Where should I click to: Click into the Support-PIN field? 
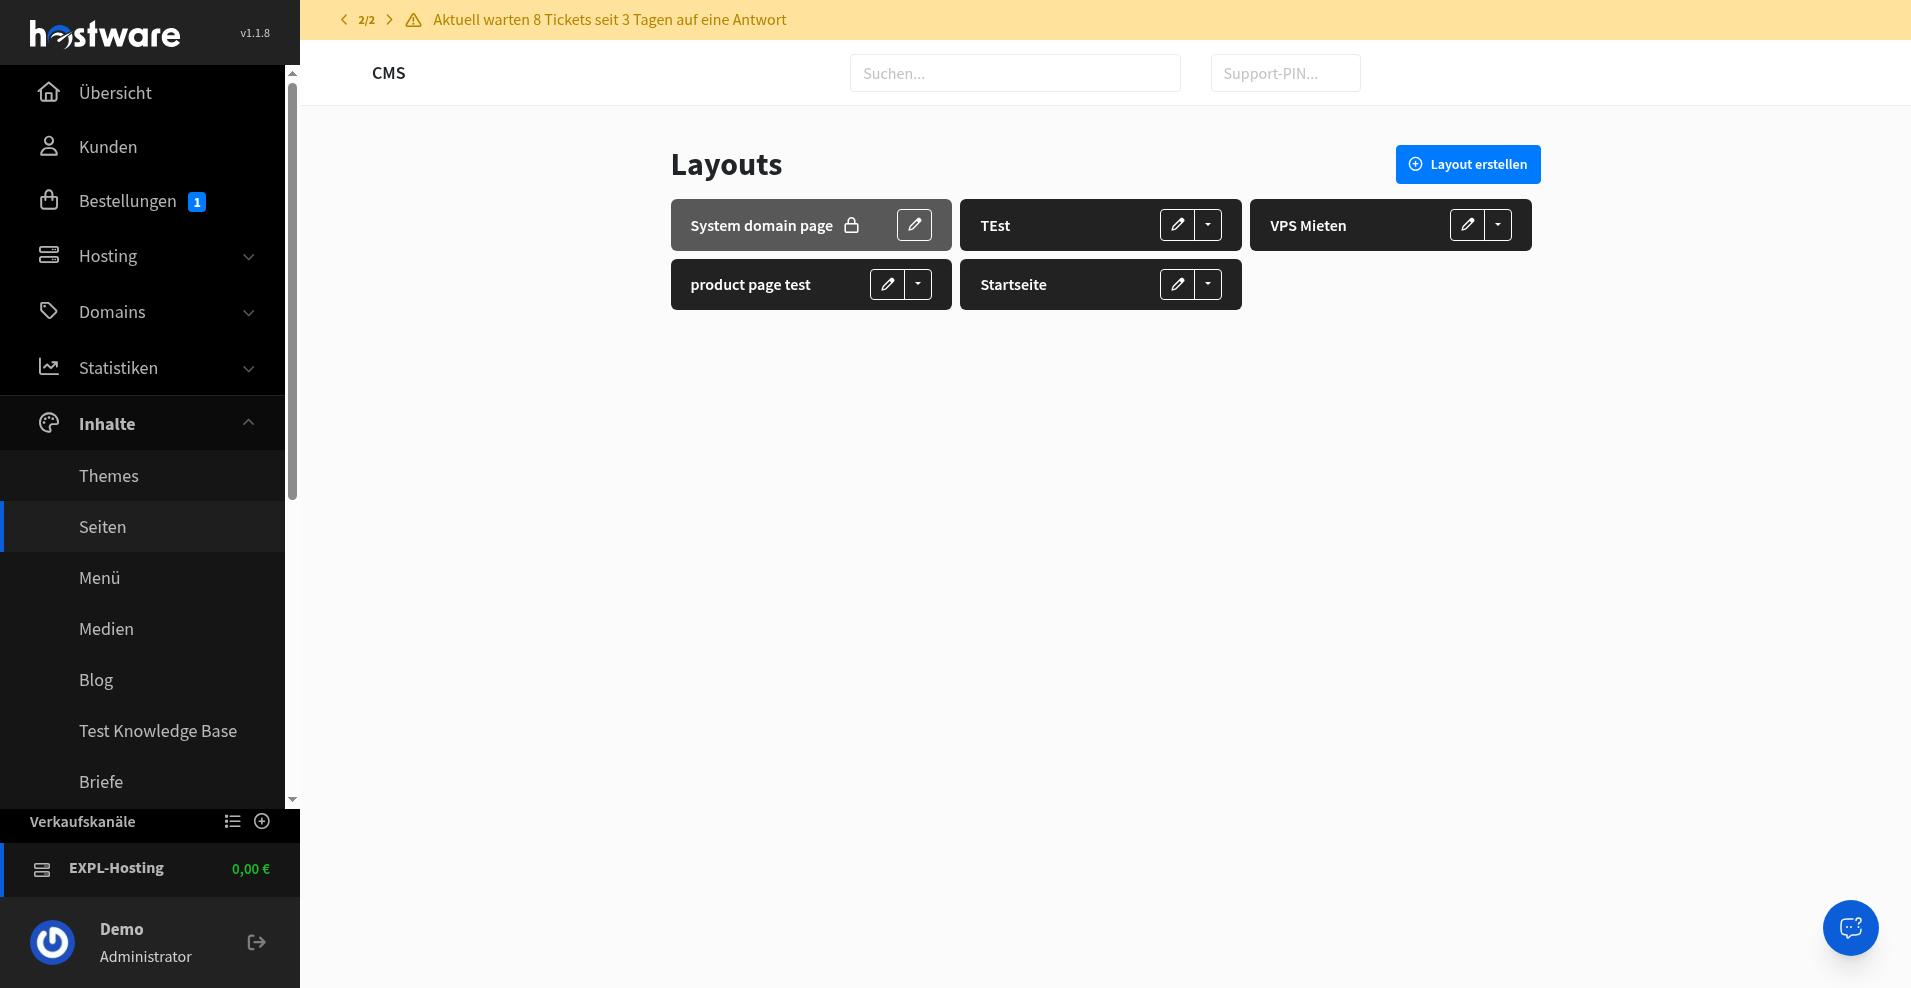tap(1285, 73)
